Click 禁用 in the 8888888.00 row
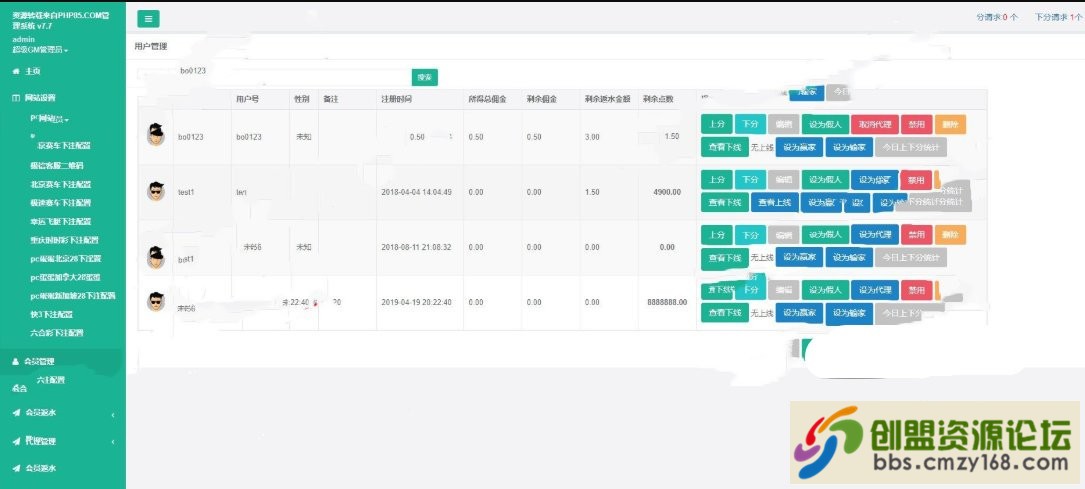 coord(916,290)
